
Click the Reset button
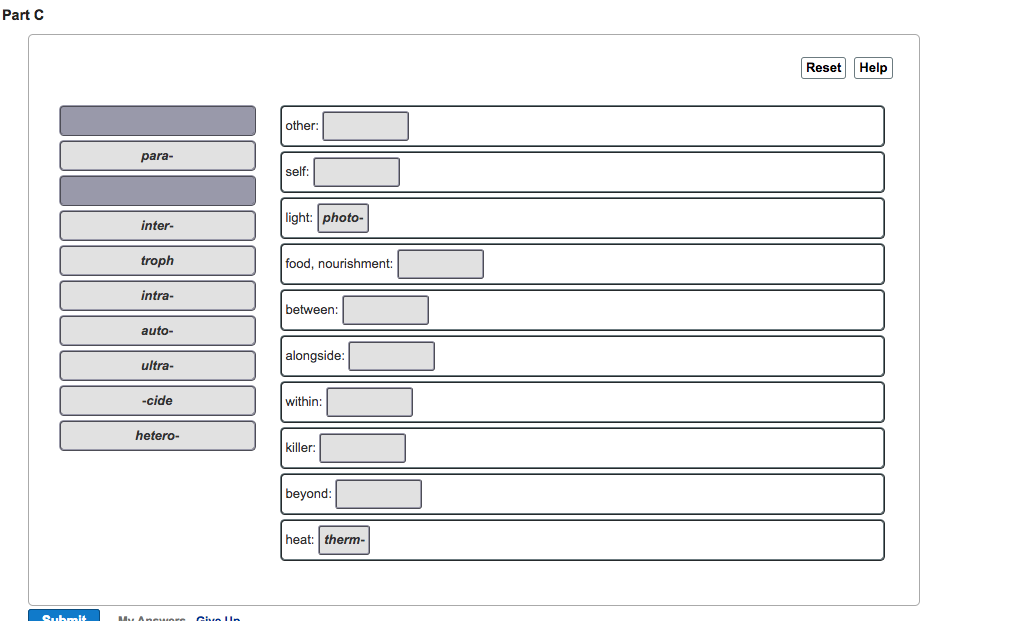click(822, 67)
